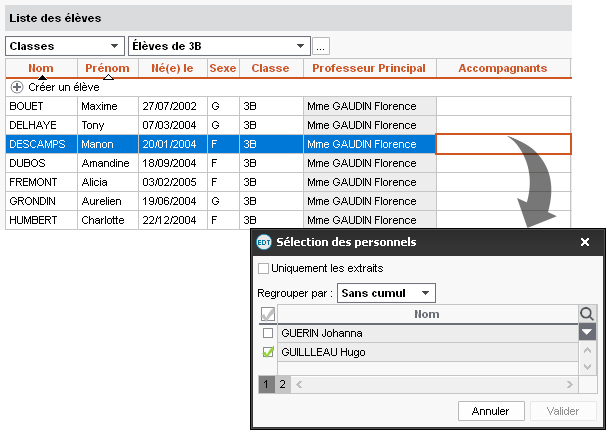Viewport: 606px width, 430px height.
Task: Click Créer un élève link
Action: 64,87
